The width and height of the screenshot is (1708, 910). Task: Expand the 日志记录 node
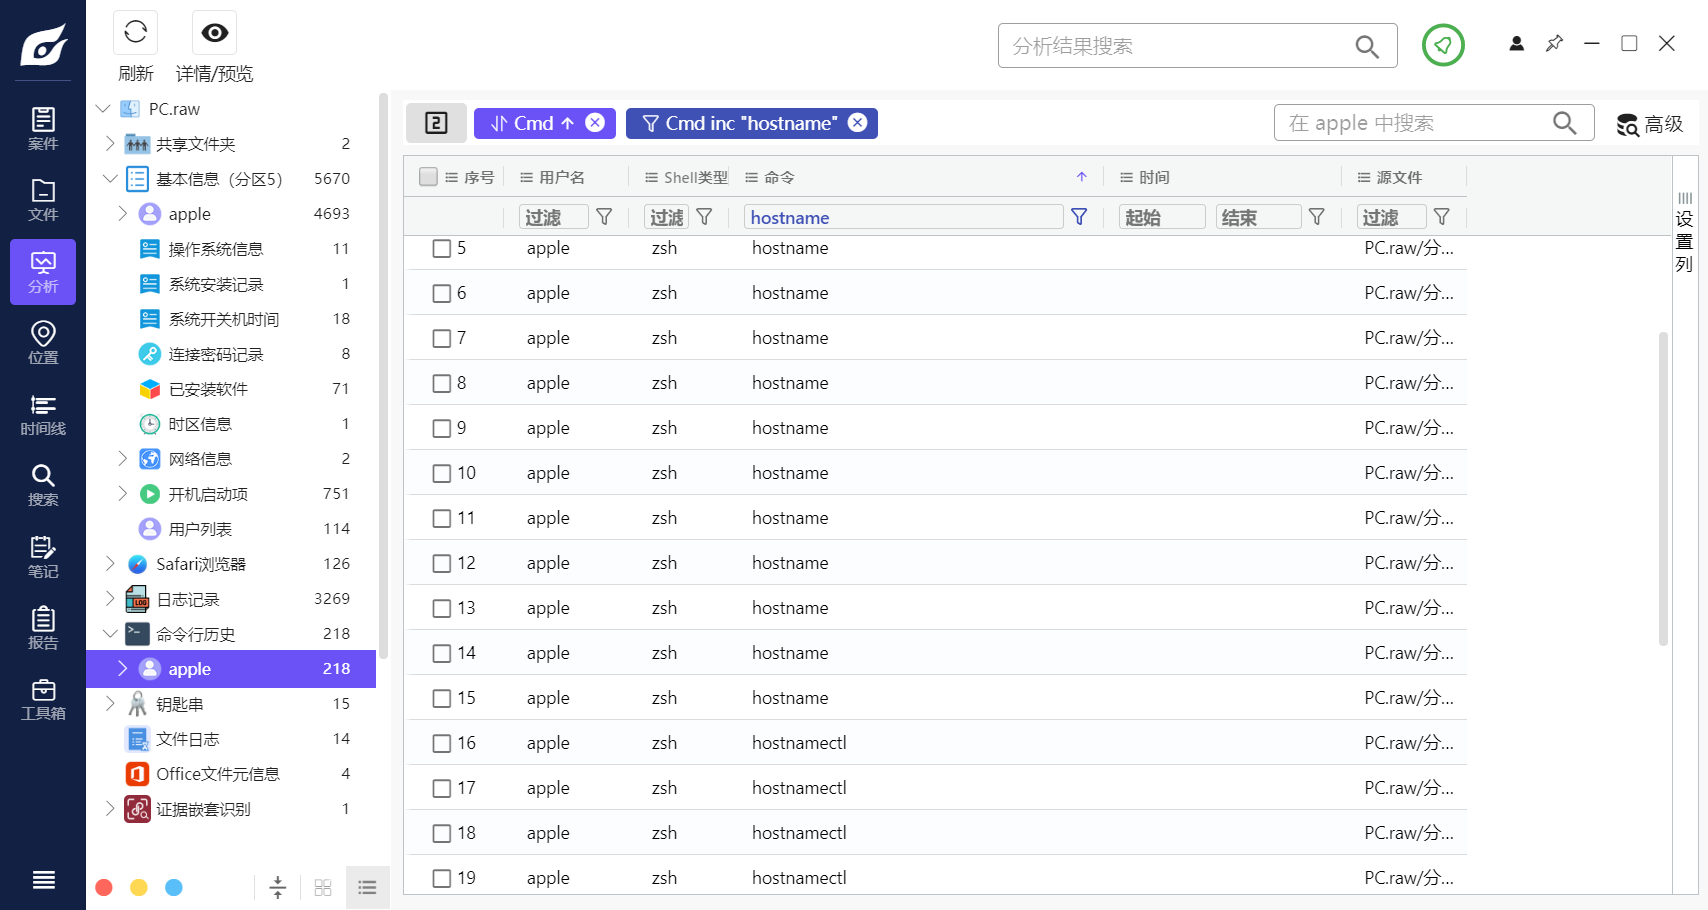(110, 598)
